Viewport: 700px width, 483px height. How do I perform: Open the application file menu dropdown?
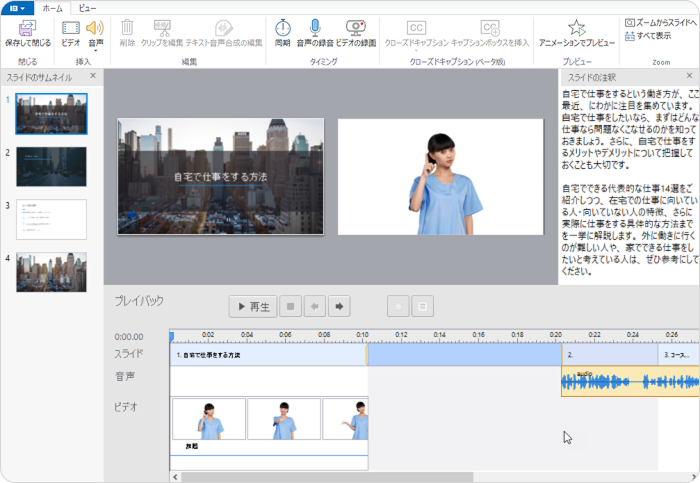(x=17, y=6)
